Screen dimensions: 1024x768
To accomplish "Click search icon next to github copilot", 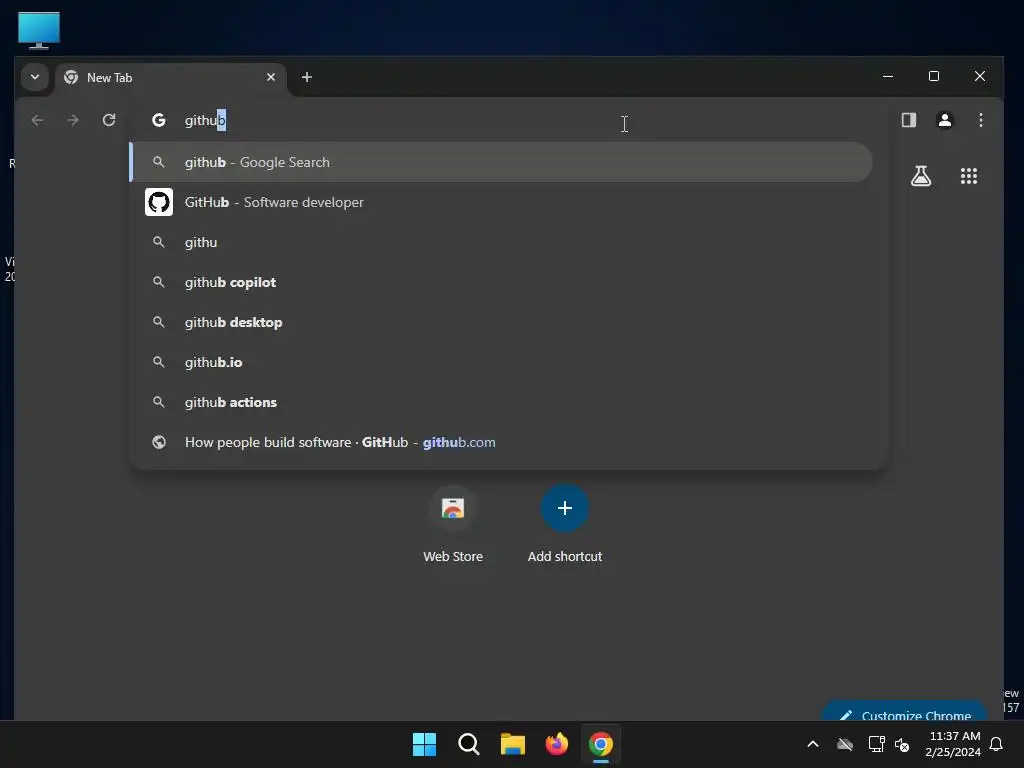I will coord(159,282).
